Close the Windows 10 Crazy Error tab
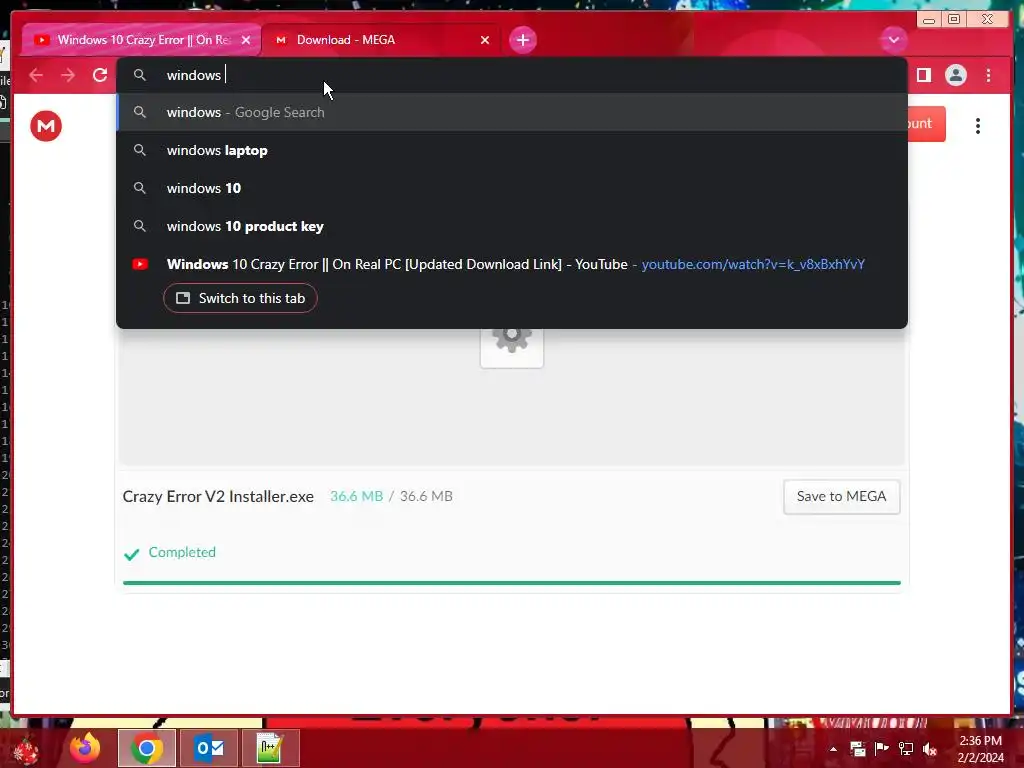 246,40
